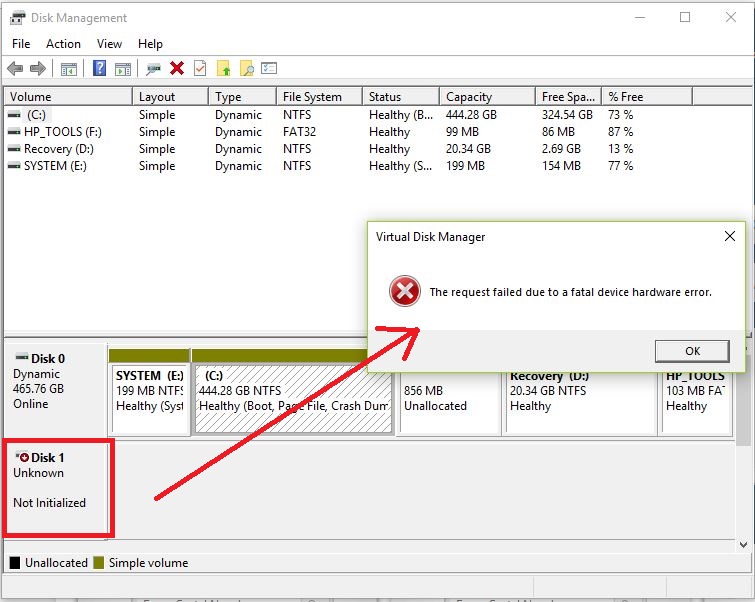Open the Help menu
The image size is (755, 602).
150,44
